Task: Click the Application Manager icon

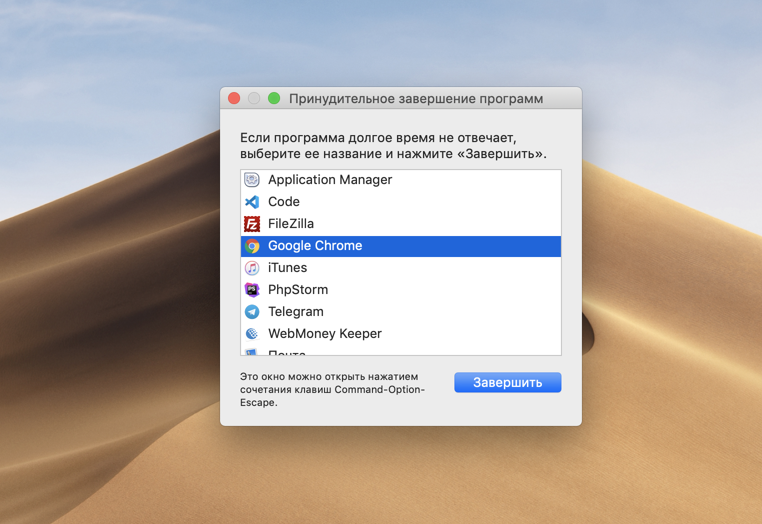Action: tap(252, 180)
